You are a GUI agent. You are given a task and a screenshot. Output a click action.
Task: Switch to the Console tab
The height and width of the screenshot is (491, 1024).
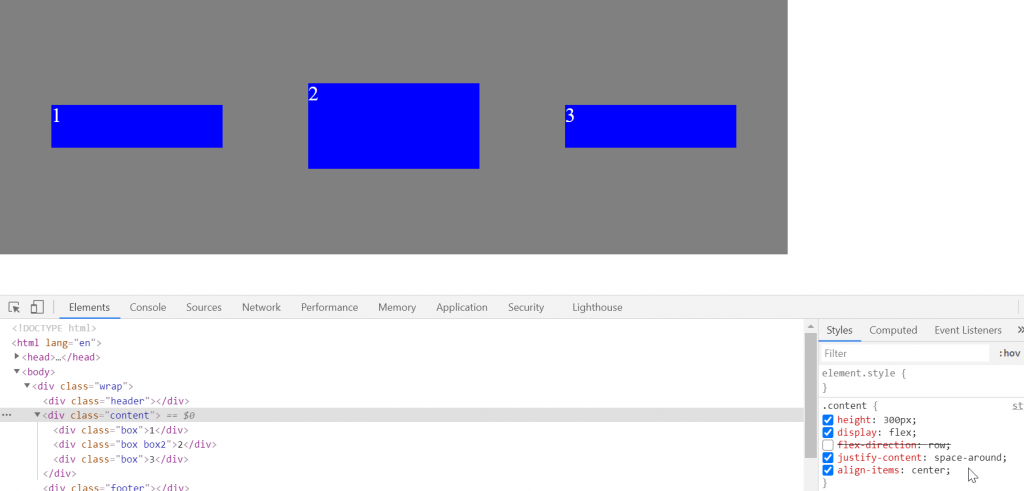click(148, 307)
